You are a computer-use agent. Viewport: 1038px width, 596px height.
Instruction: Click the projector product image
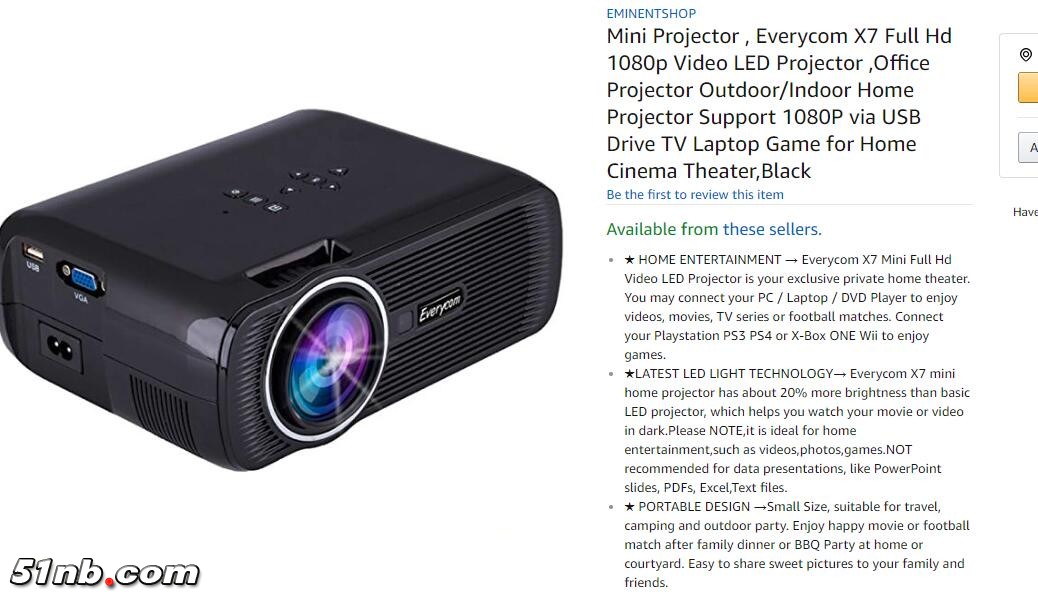tap(281, 290)
